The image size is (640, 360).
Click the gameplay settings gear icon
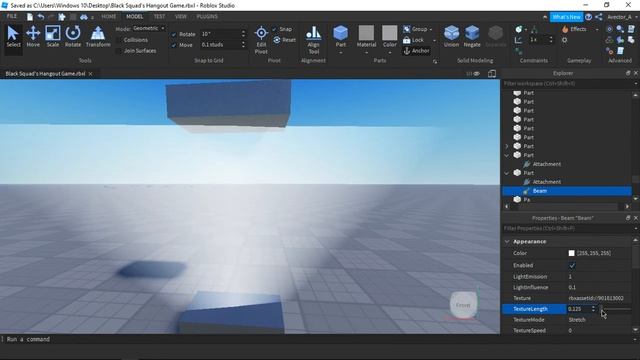564,40
